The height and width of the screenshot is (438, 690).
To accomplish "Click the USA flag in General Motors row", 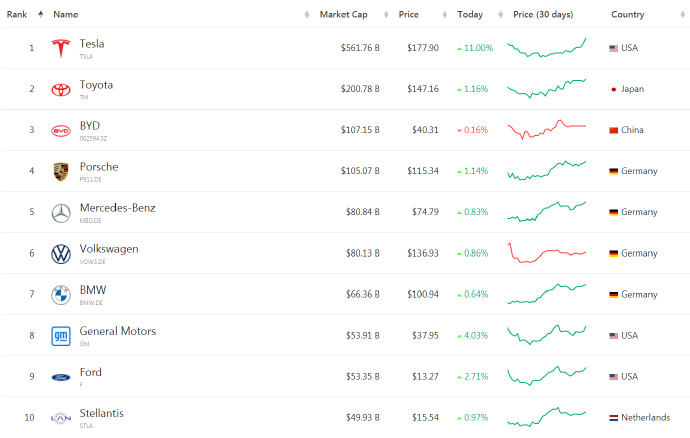I will [x=613, y=336].
